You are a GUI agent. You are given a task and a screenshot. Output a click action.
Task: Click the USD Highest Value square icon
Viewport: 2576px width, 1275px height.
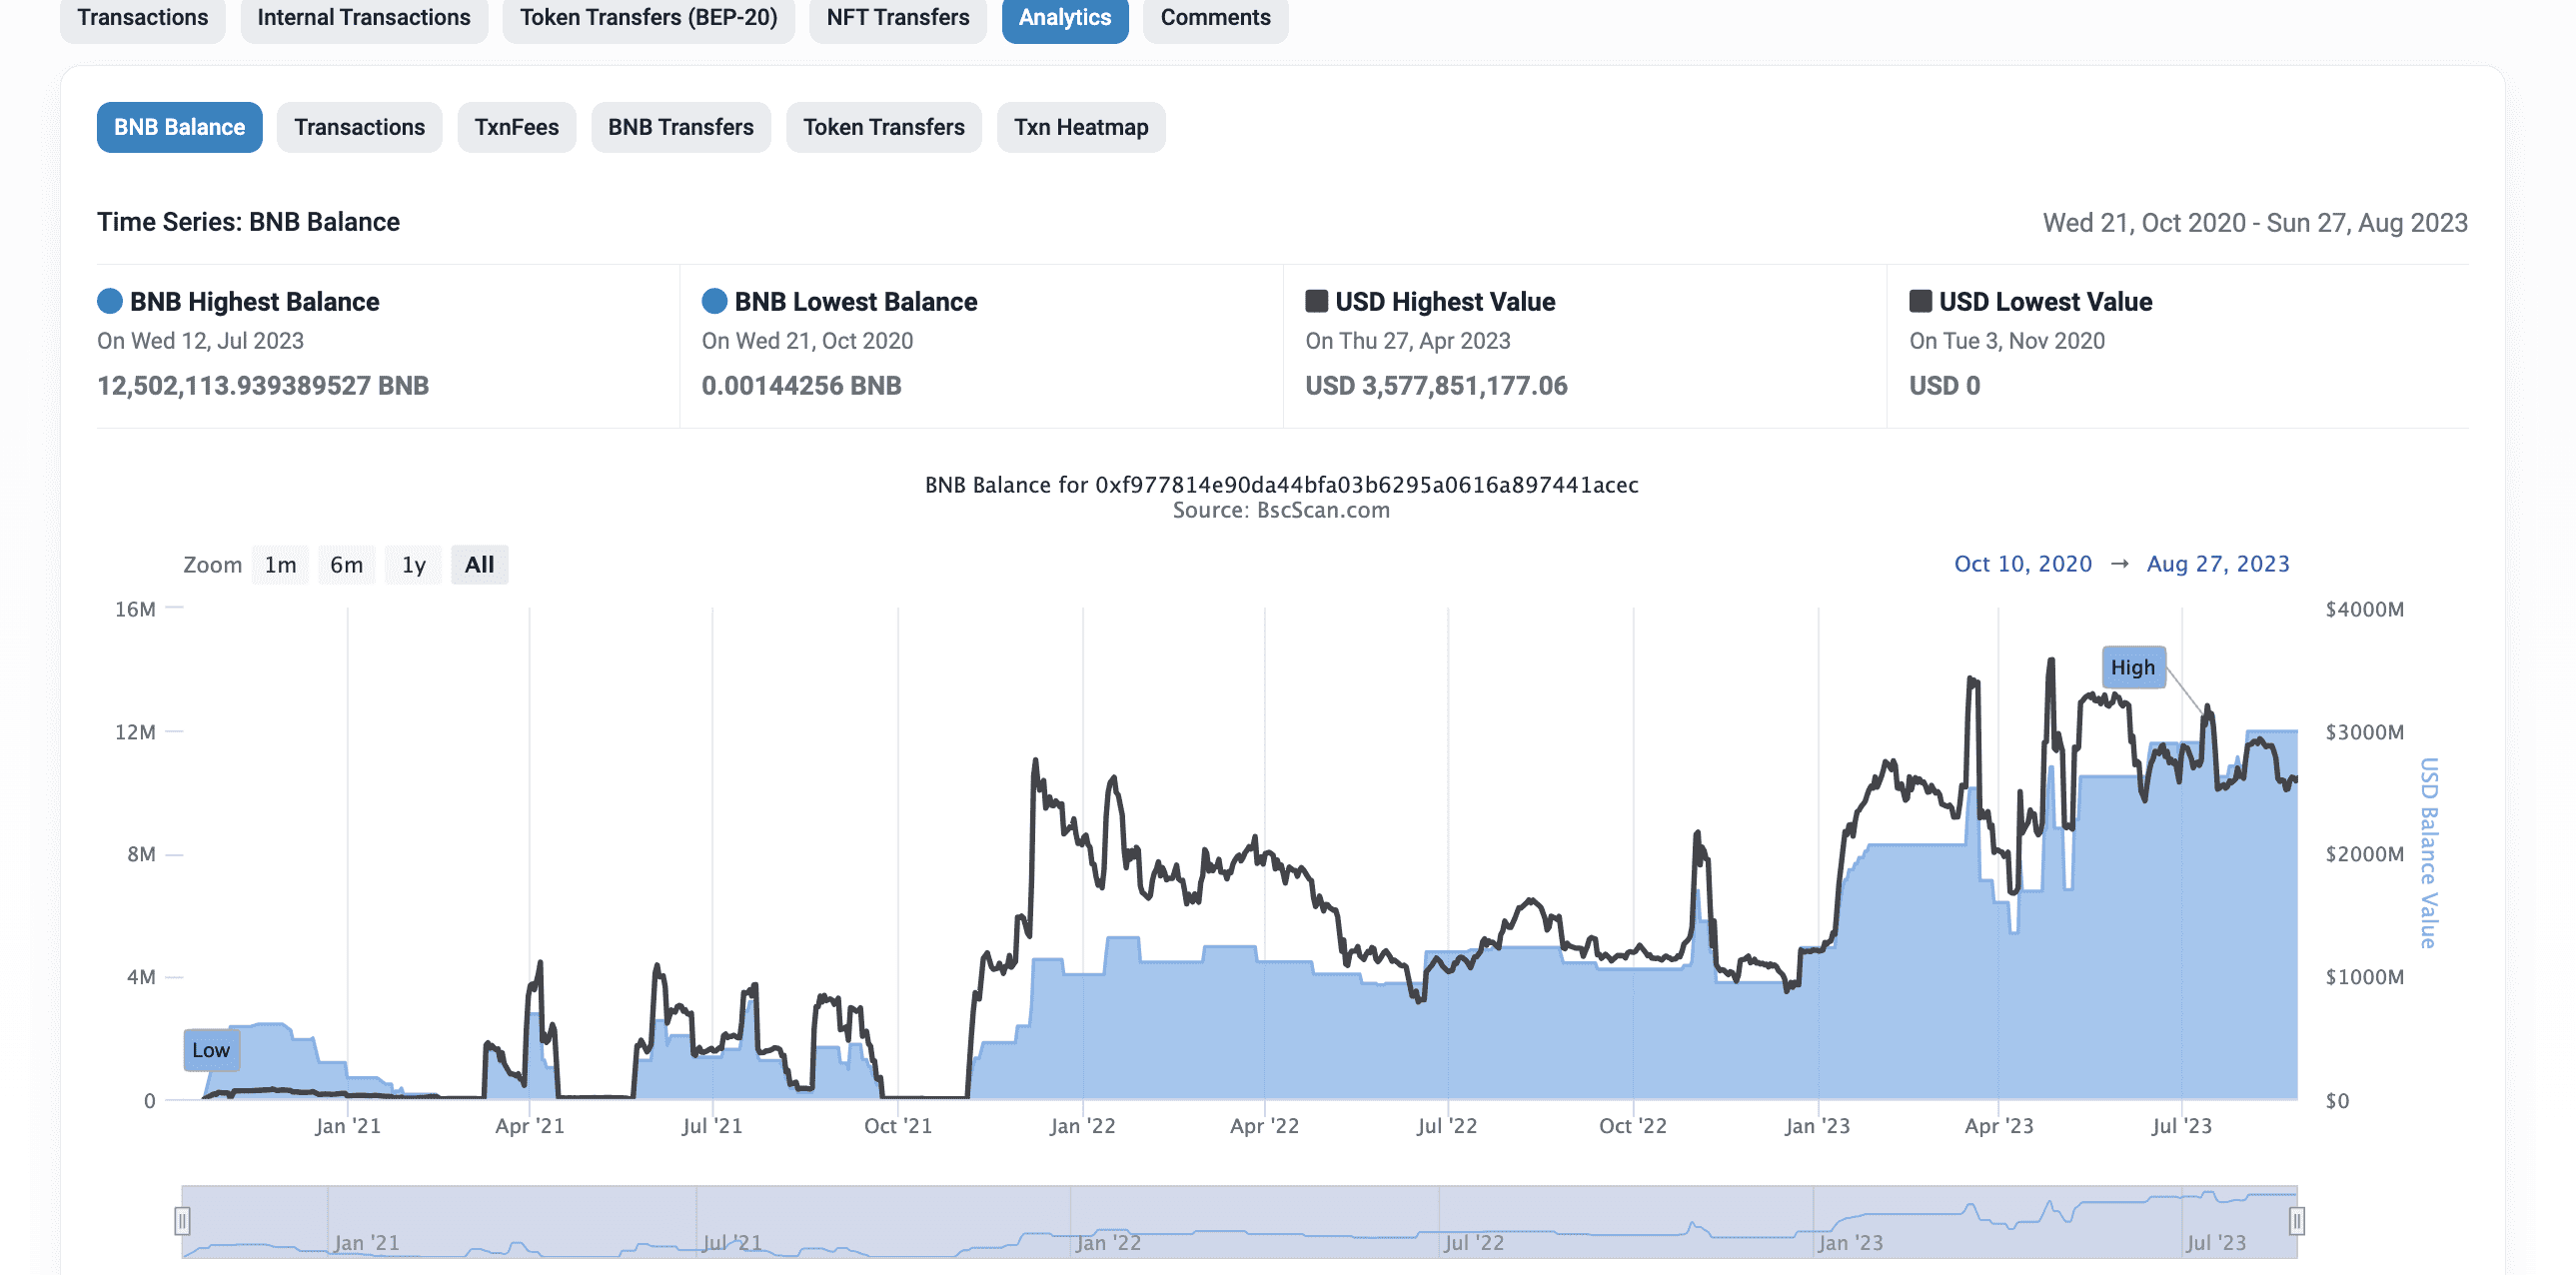pyautogui.click(x=1316, y=301)
